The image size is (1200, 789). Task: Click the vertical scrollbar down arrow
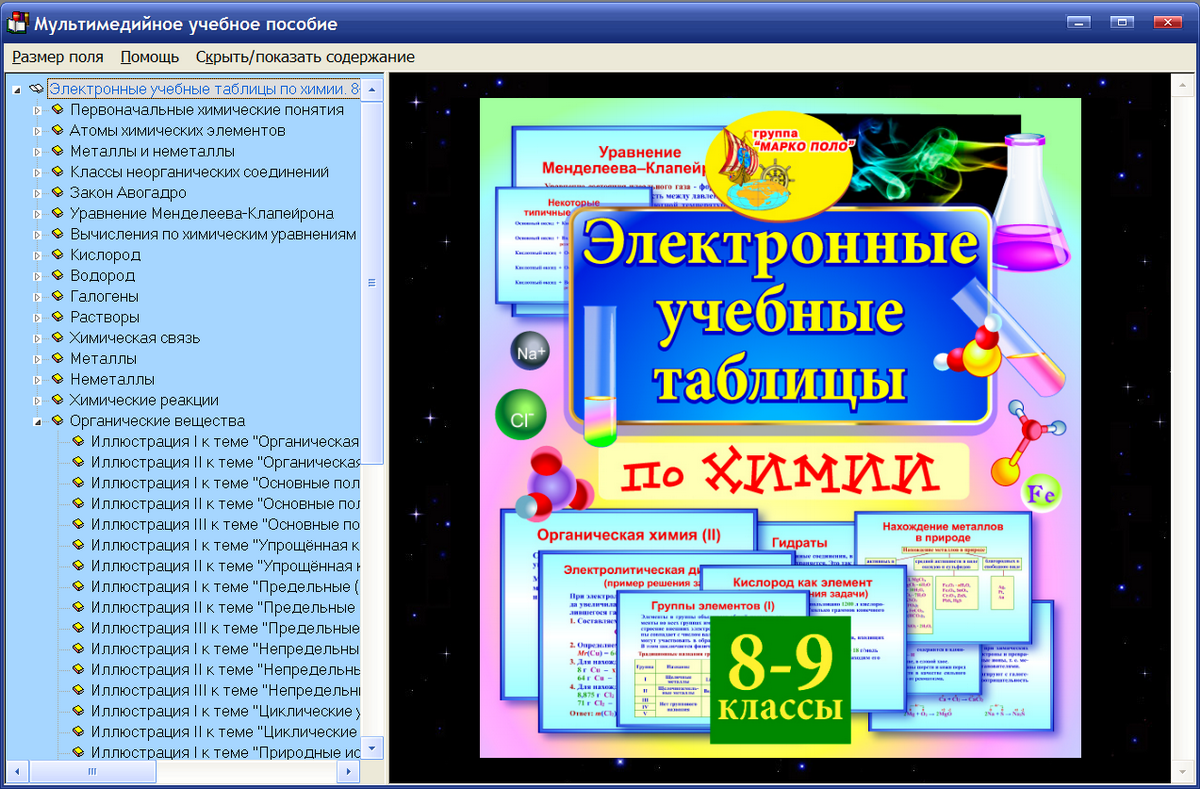pyautogui.click(x=374, y=747)
